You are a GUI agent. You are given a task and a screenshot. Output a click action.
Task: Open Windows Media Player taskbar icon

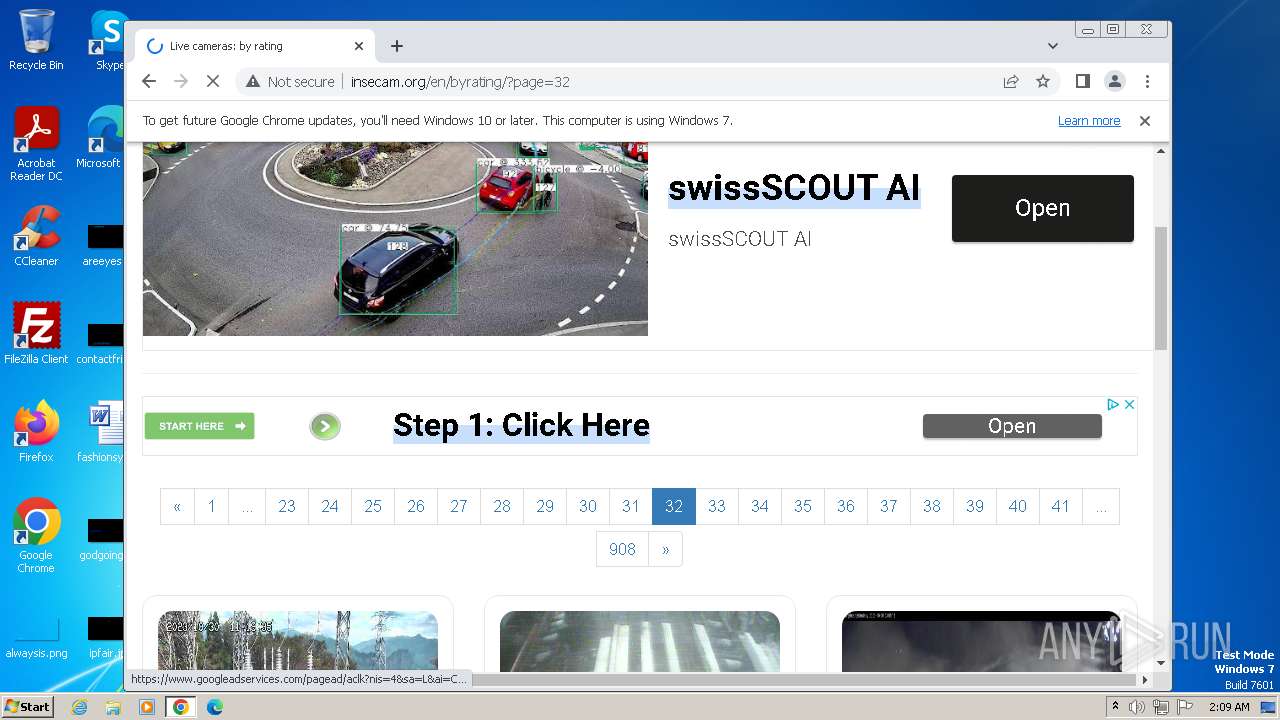click(147, 707)
